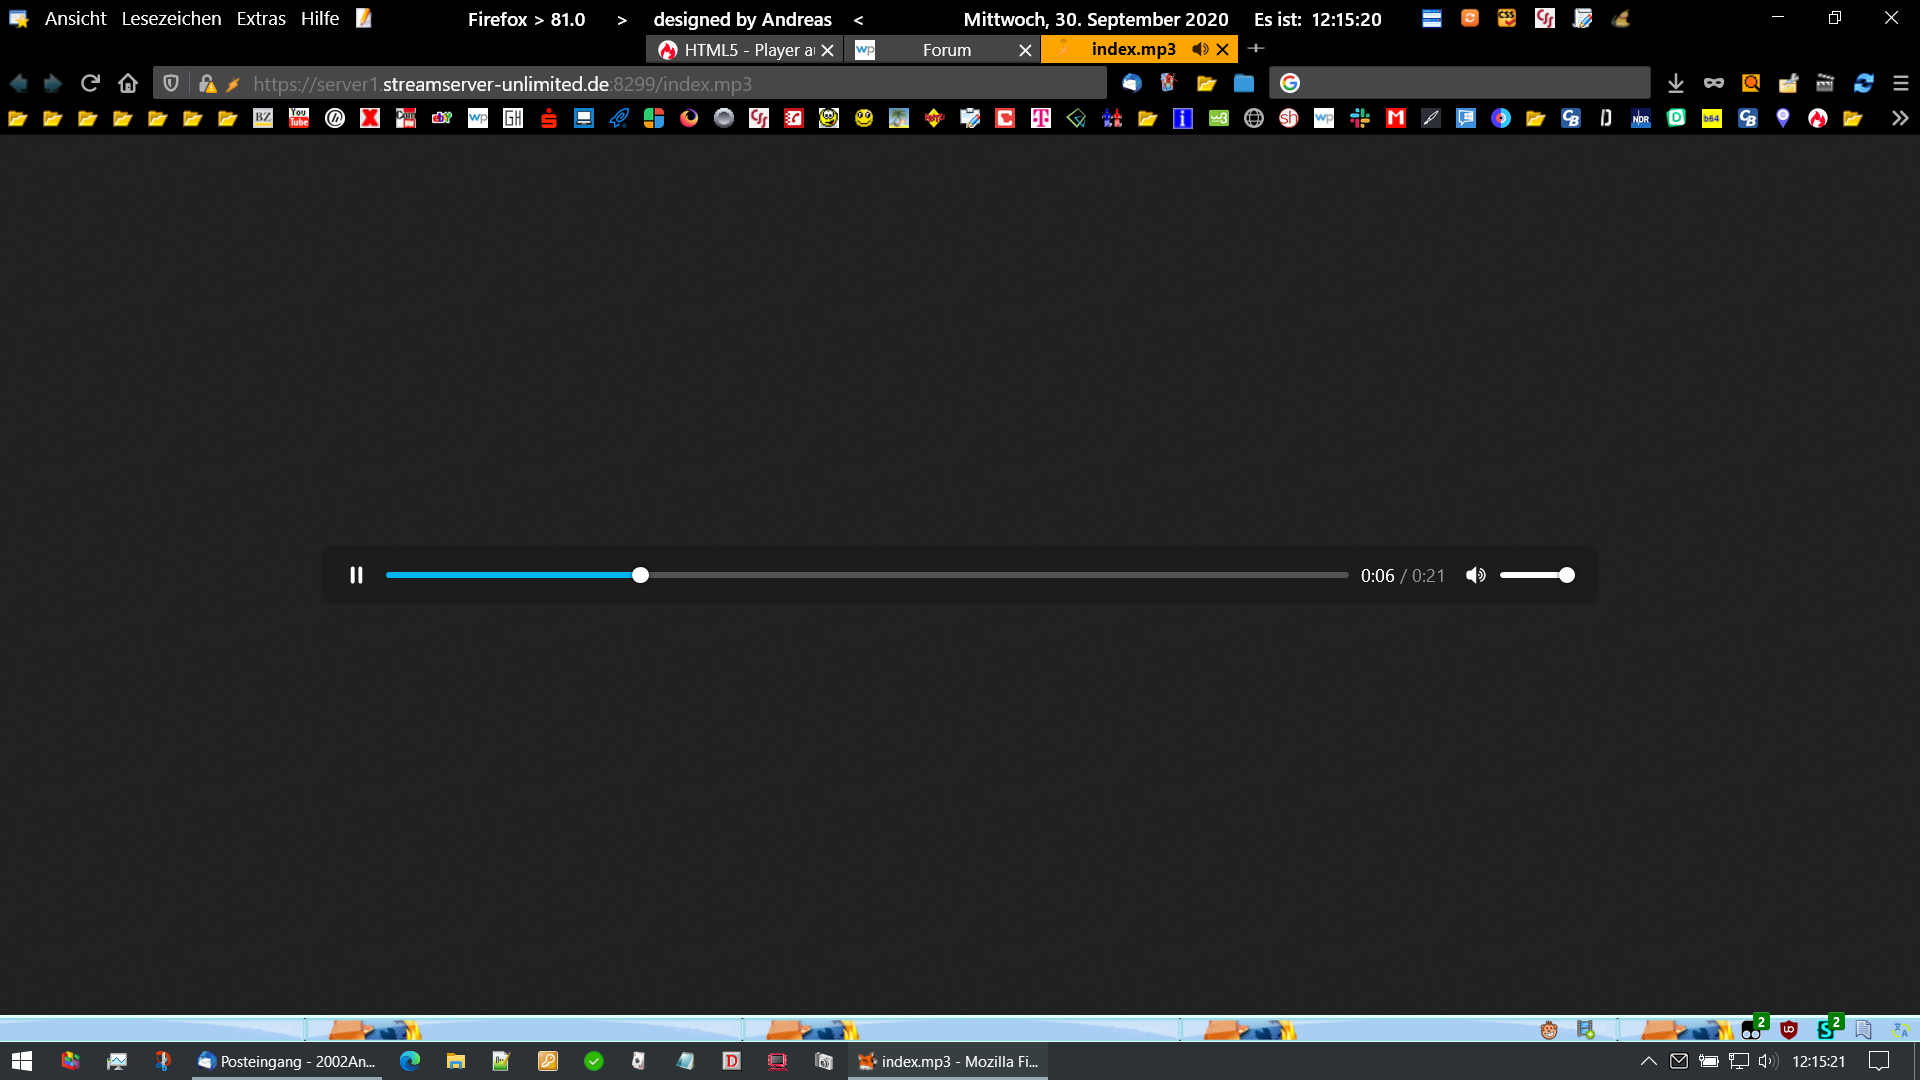The width and height of the screenshot is (1920, 1080).
Task: Open the eBay bookmark
Action: coord(442,118)
